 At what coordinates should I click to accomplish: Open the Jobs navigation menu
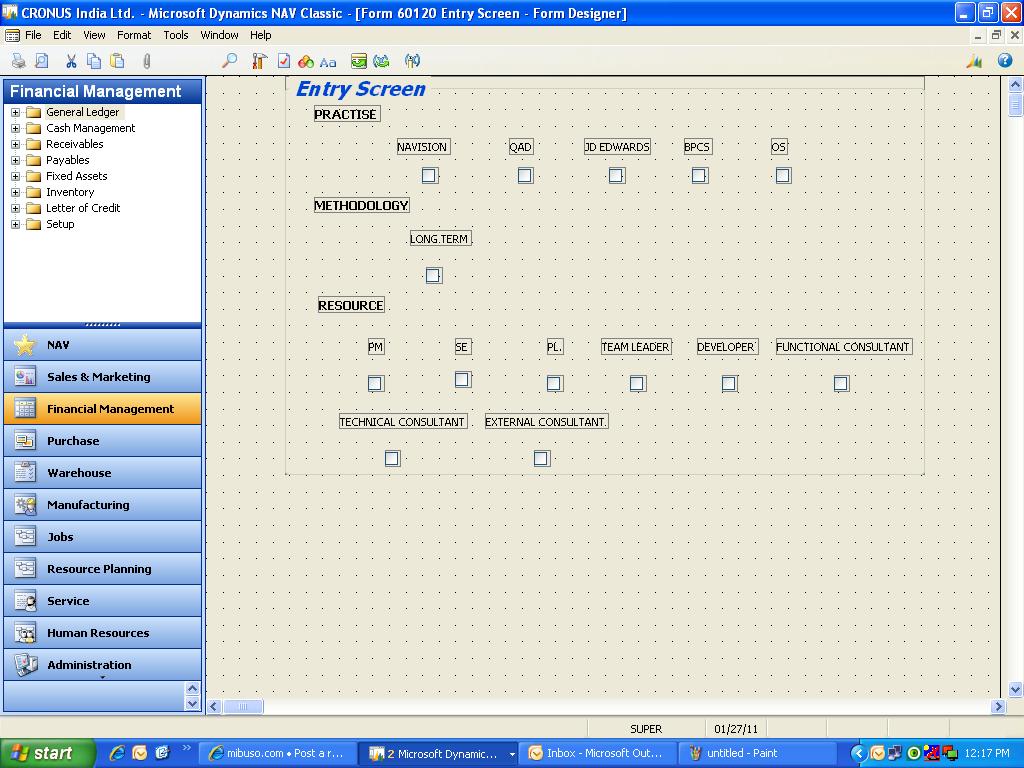103,537
